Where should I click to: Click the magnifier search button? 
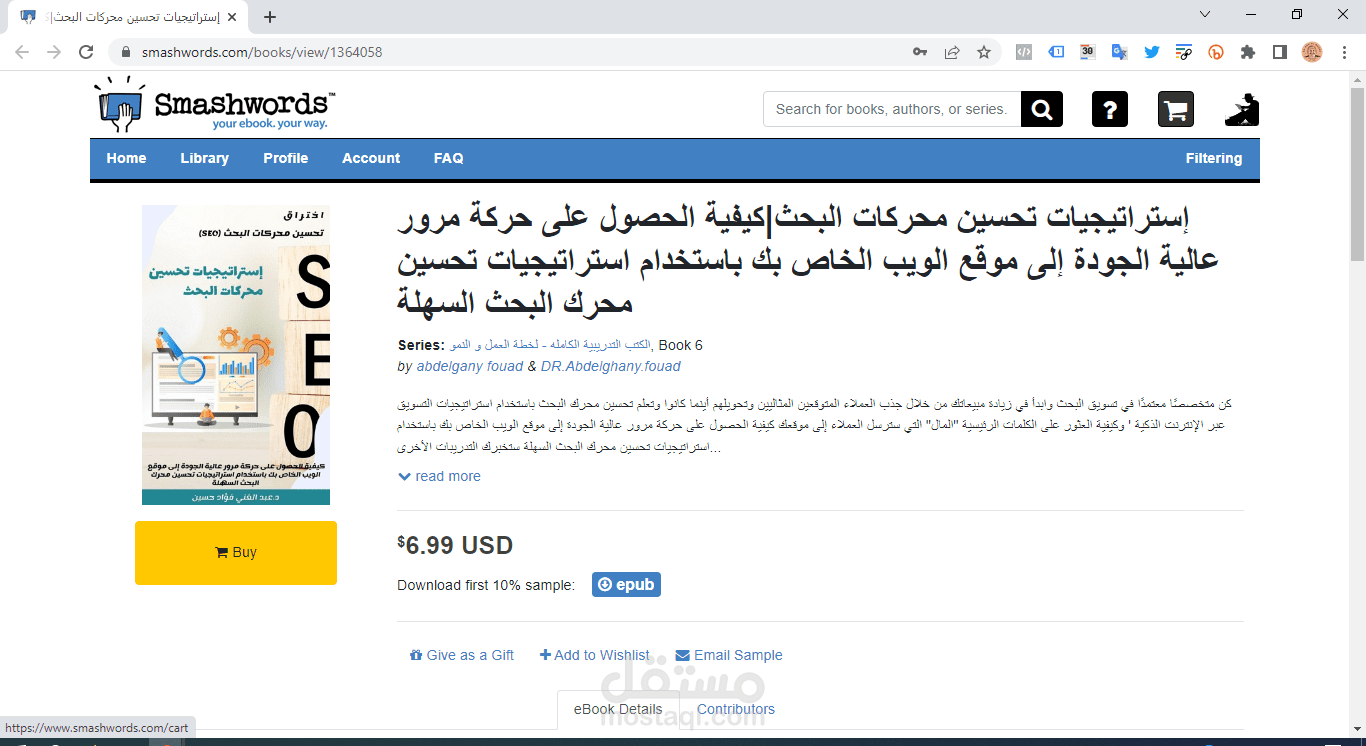(1042, 109)
